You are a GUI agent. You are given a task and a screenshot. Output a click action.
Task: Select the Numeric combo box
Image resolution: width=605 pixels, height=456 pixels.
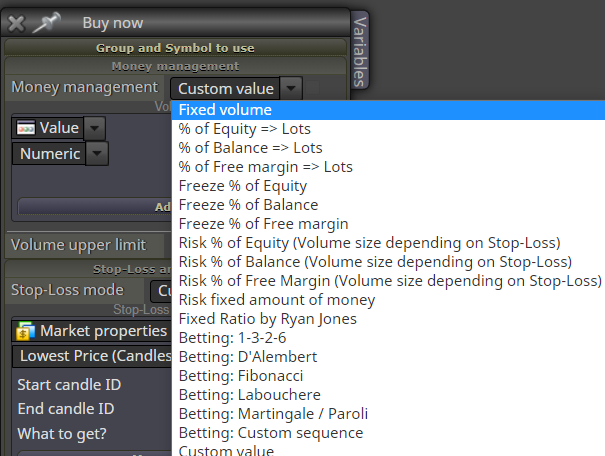click(49, 154)
